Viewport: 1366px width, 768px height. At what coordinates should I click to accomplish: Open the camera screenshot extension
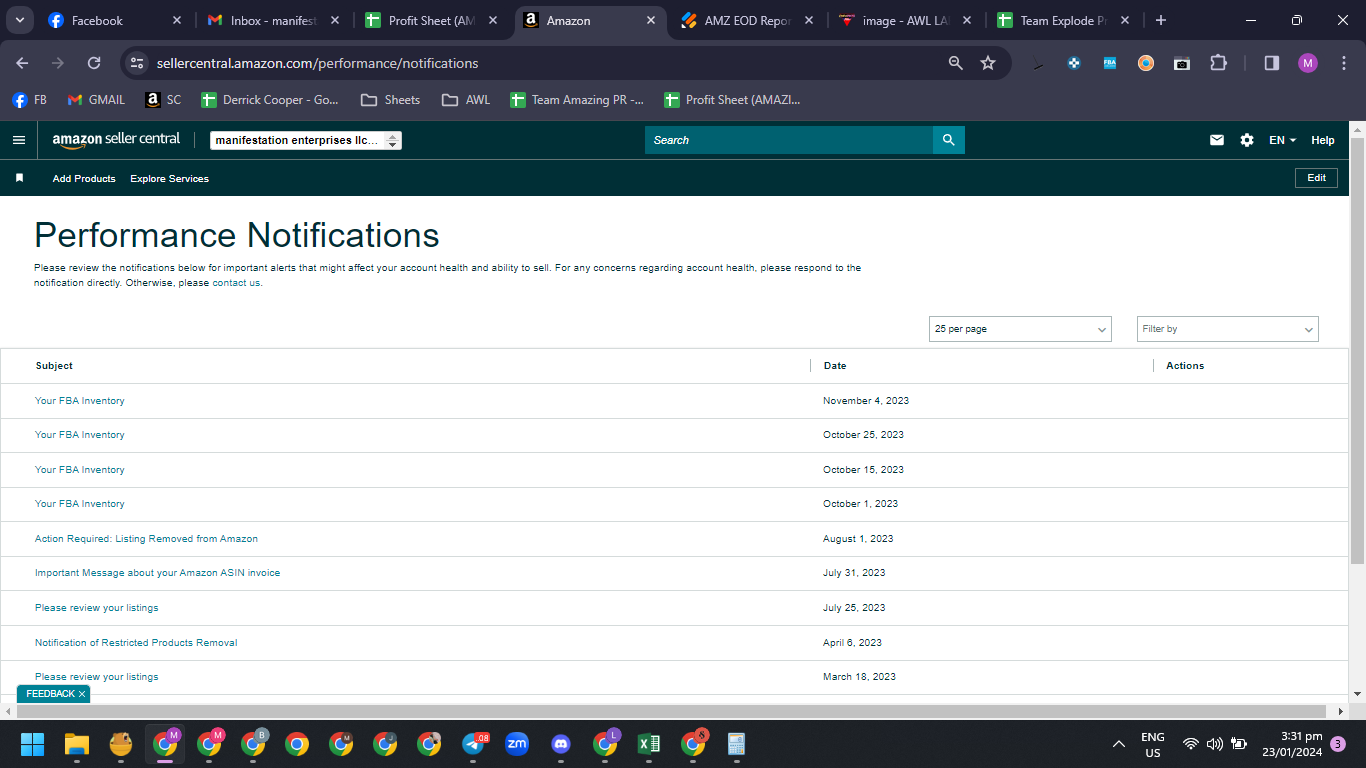tap(1182, 63)
